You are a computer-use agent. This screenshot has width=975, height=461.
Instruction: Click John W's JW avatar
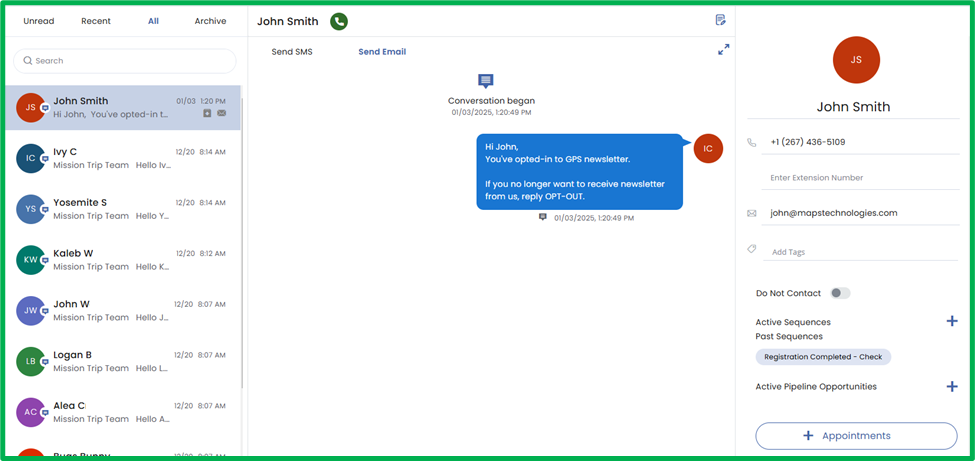click(x=30, y=311)
